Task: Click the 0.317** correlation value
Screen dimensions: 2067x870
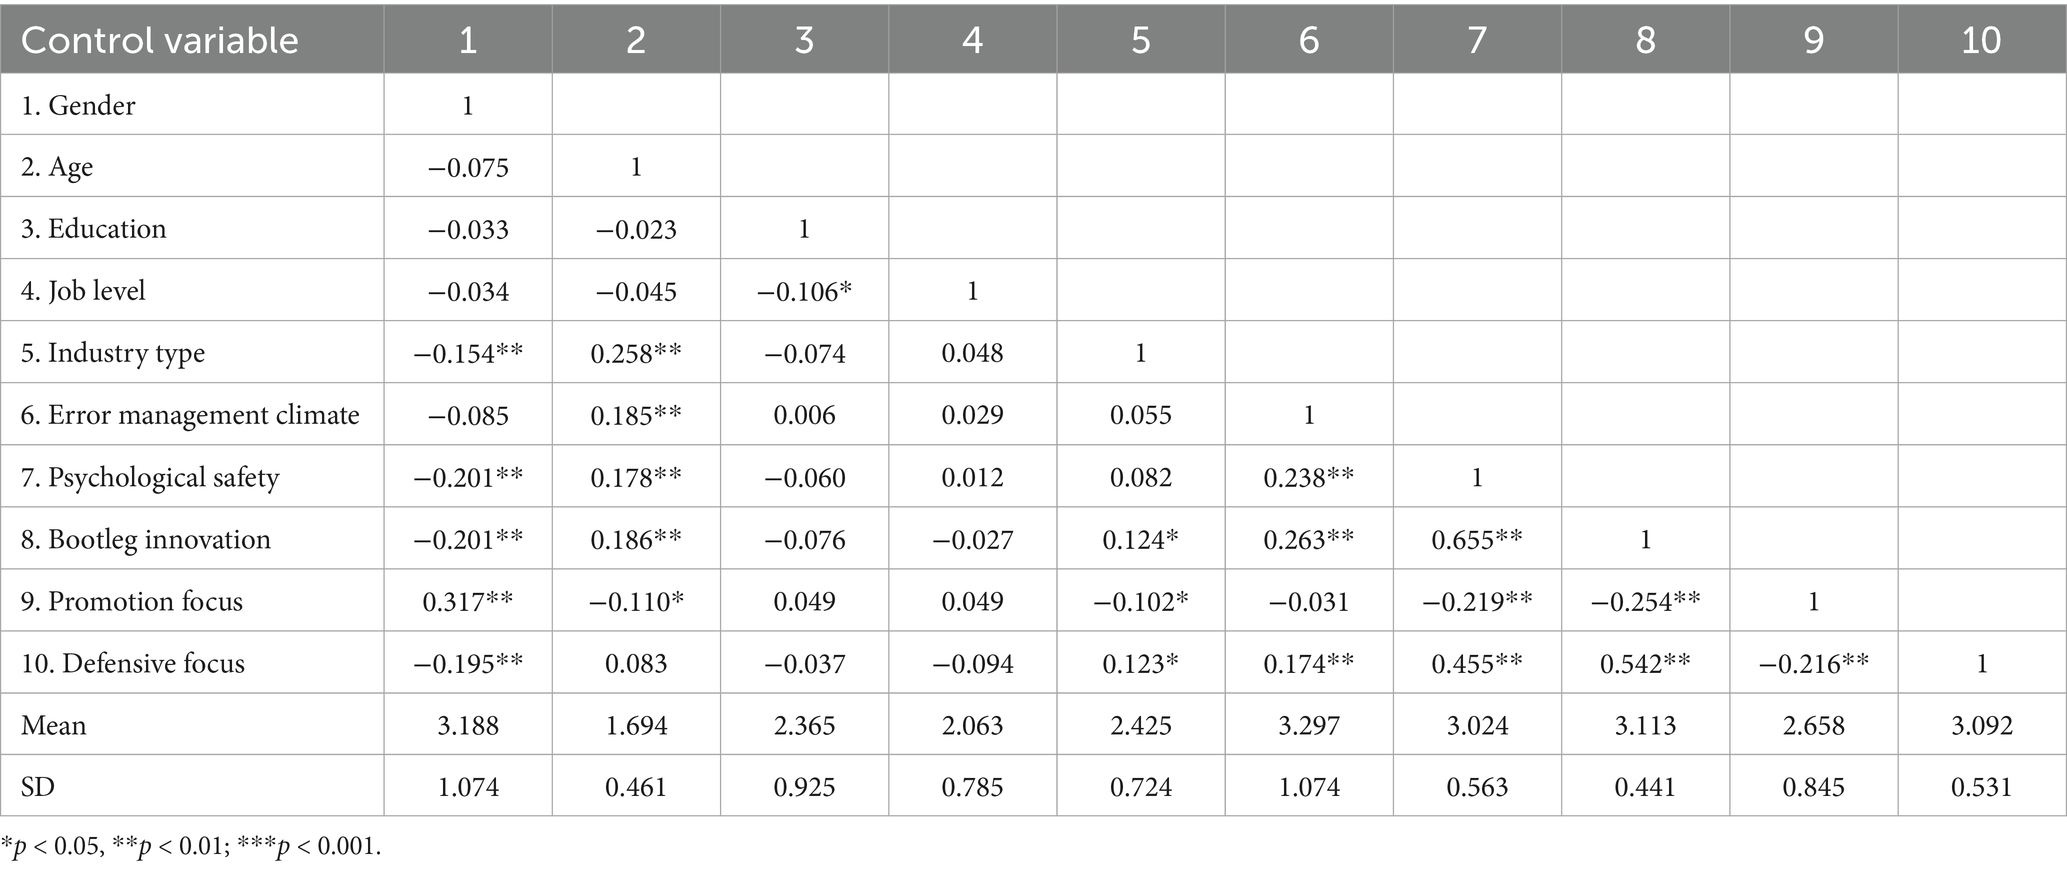Action: 468,601
